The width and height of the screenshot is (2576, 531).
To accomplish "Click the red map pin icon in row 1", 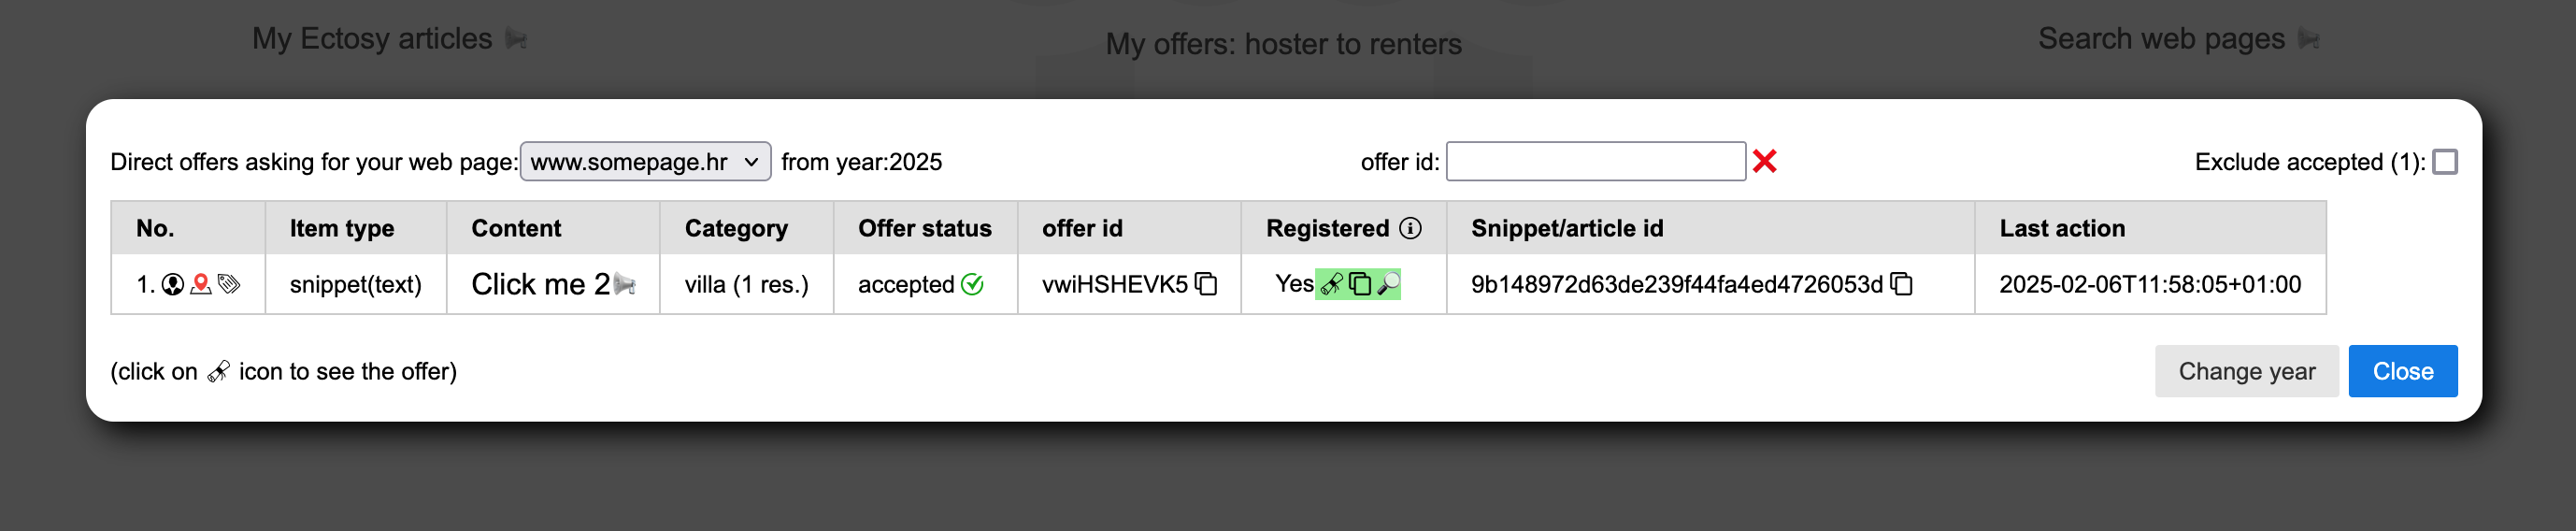I will (x=201, y=285).
